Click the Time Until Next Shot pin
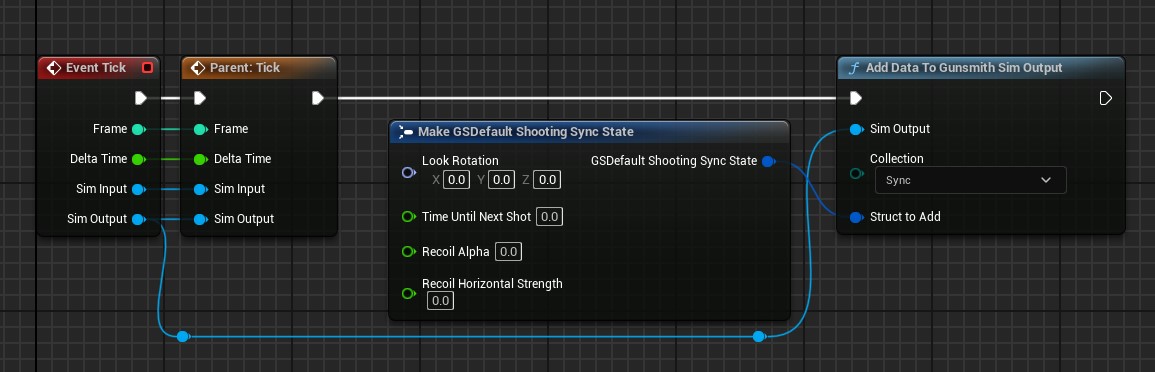Viewport: 1155px width, 372px height. point(409,217)
